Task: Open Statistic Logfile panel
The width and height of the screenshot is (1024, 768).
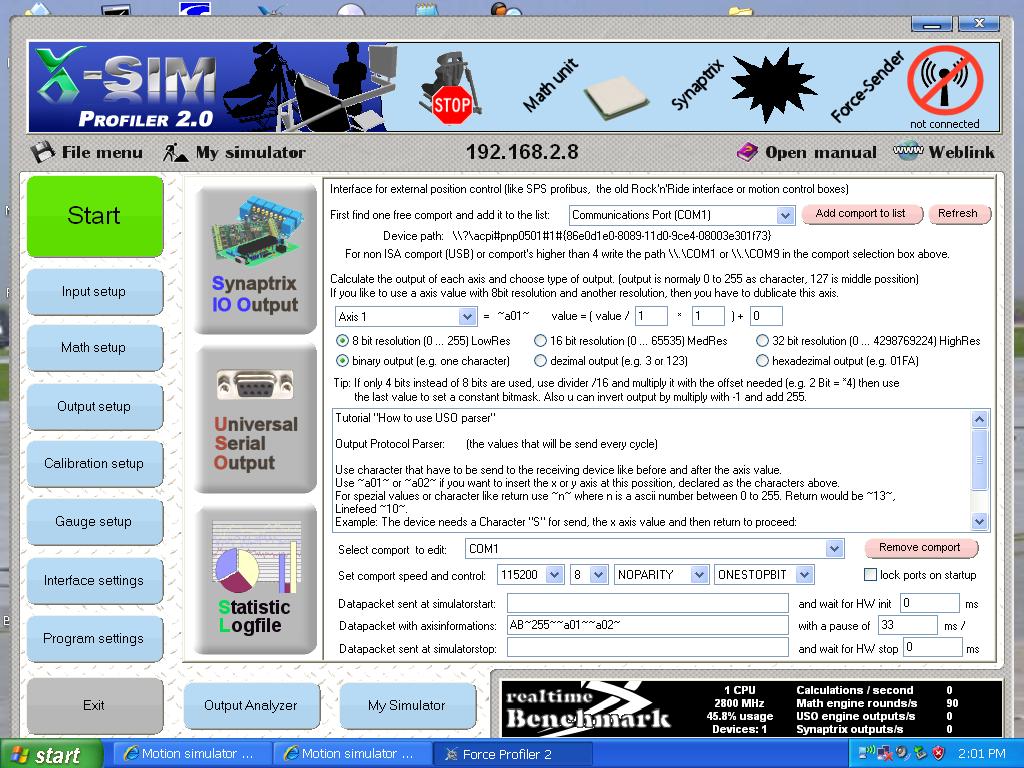Action: tap(255, 579)
